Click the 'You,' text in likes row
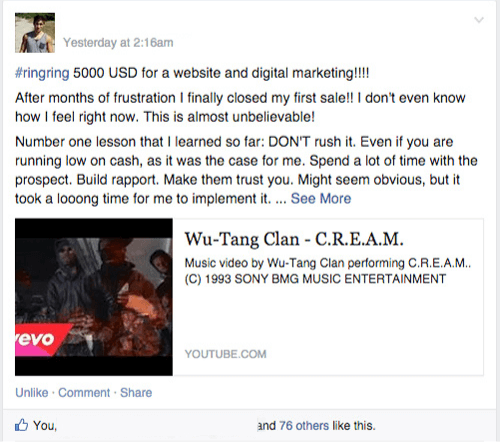Viewport: 500px width, 442px height. (45, 426)
